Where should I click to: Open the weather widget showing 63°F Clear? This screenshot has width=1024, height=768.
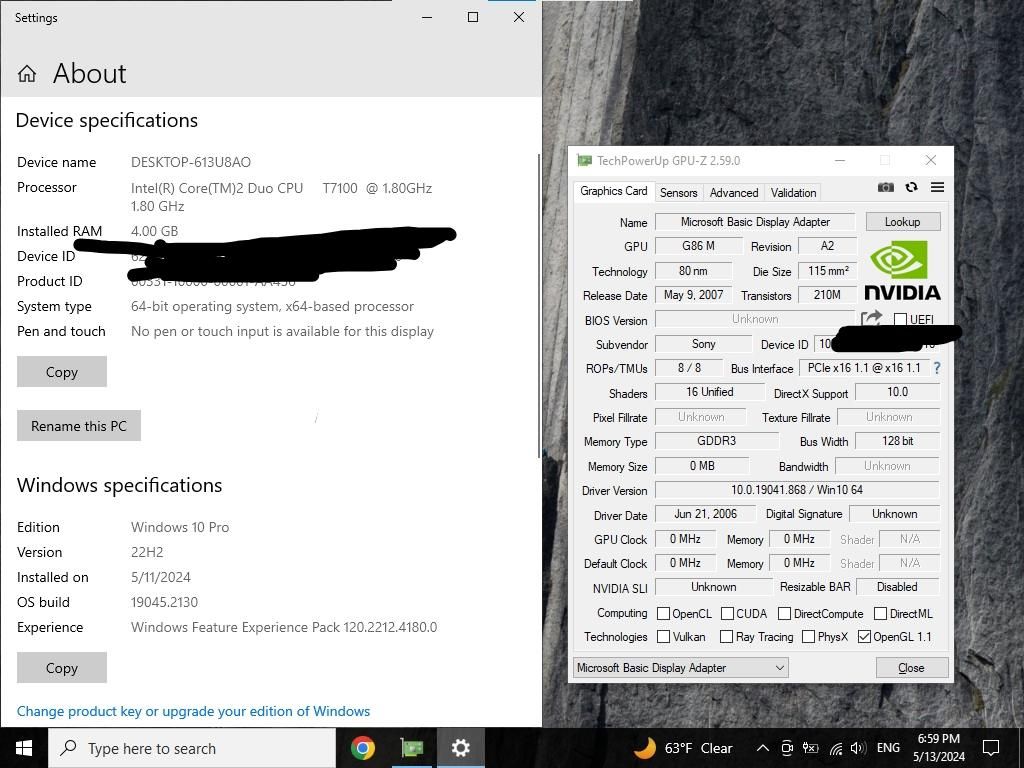click(x=683, y=748)
